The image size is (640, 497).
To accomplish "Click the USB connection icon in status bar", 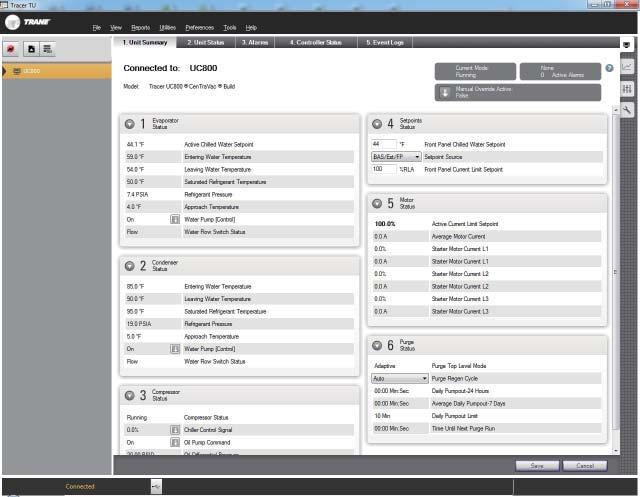I will coord(156,486).
